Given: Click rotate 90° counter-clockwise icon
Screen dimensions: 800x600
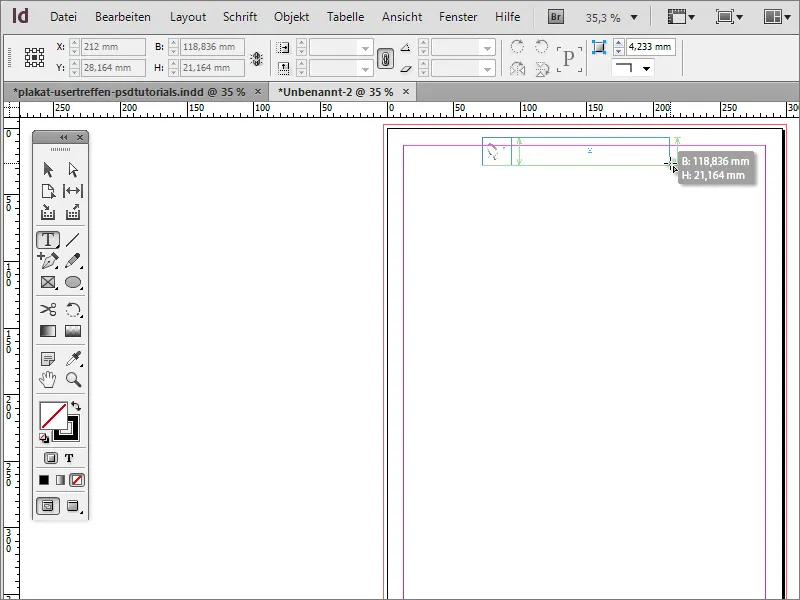Looking at the screenshot, I should pyautogui.click(x=541, y=47).
